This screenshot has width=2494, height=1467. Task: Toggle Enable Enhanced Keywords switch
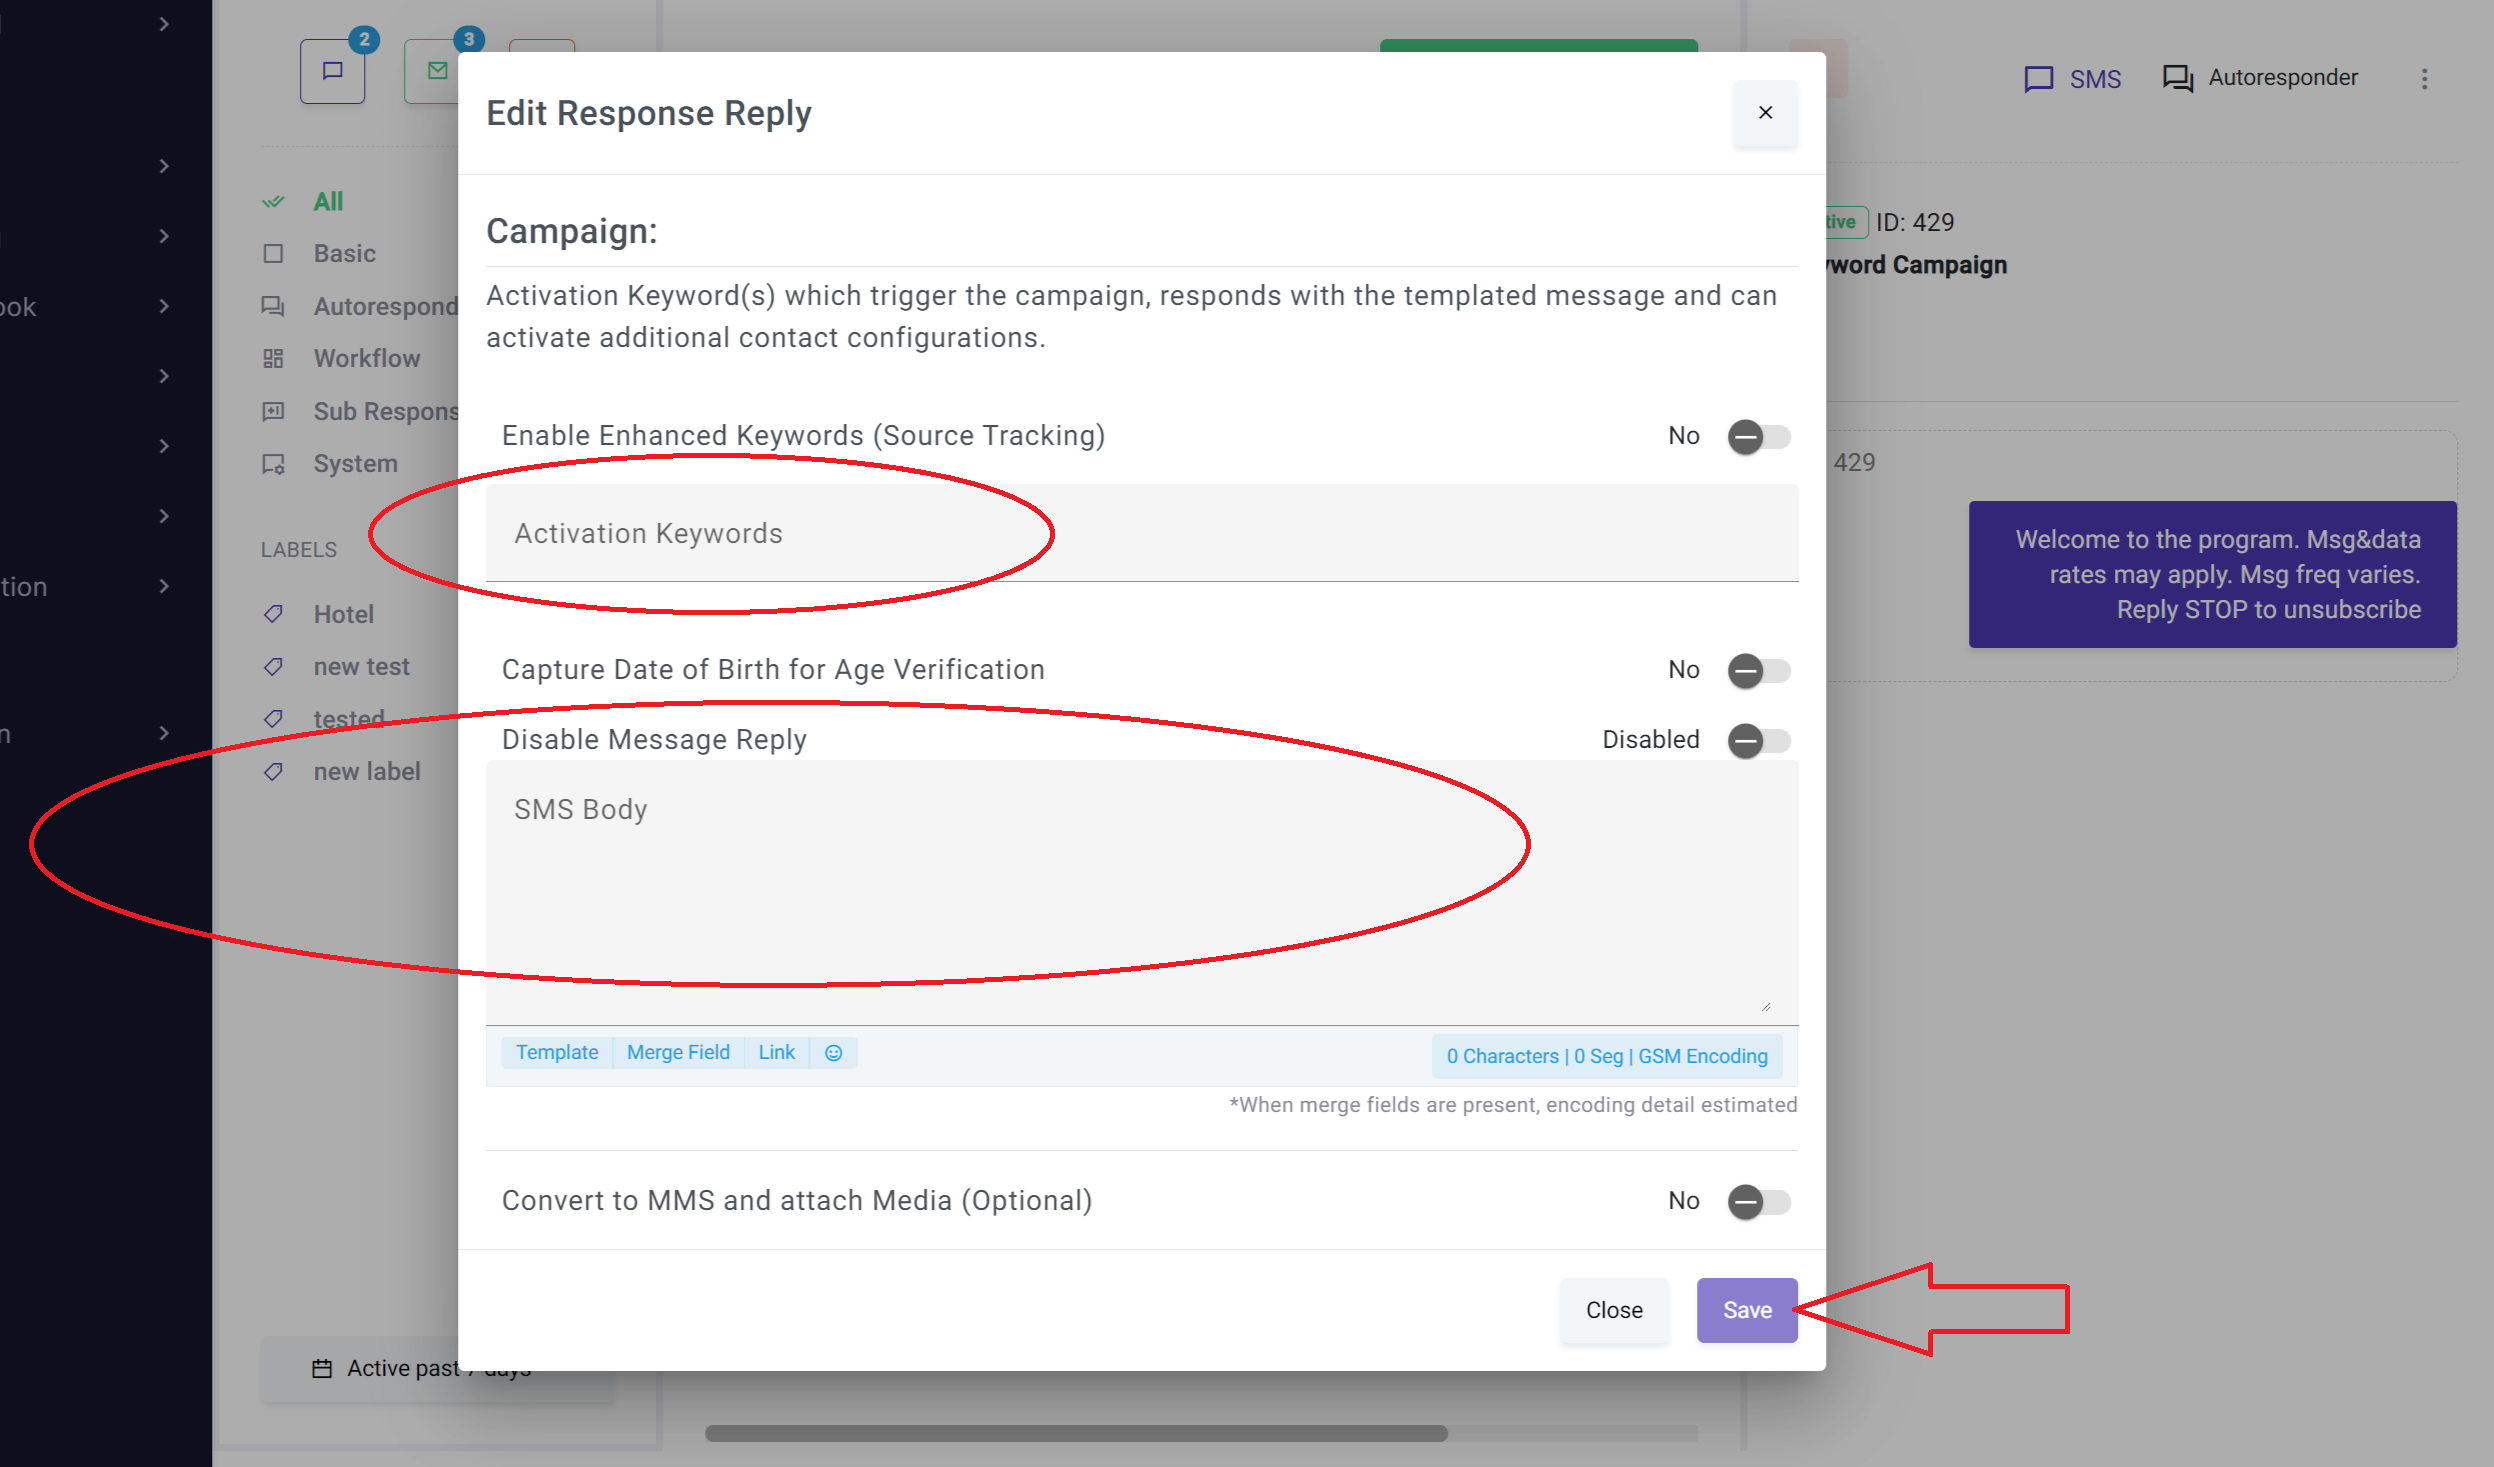1758,437
